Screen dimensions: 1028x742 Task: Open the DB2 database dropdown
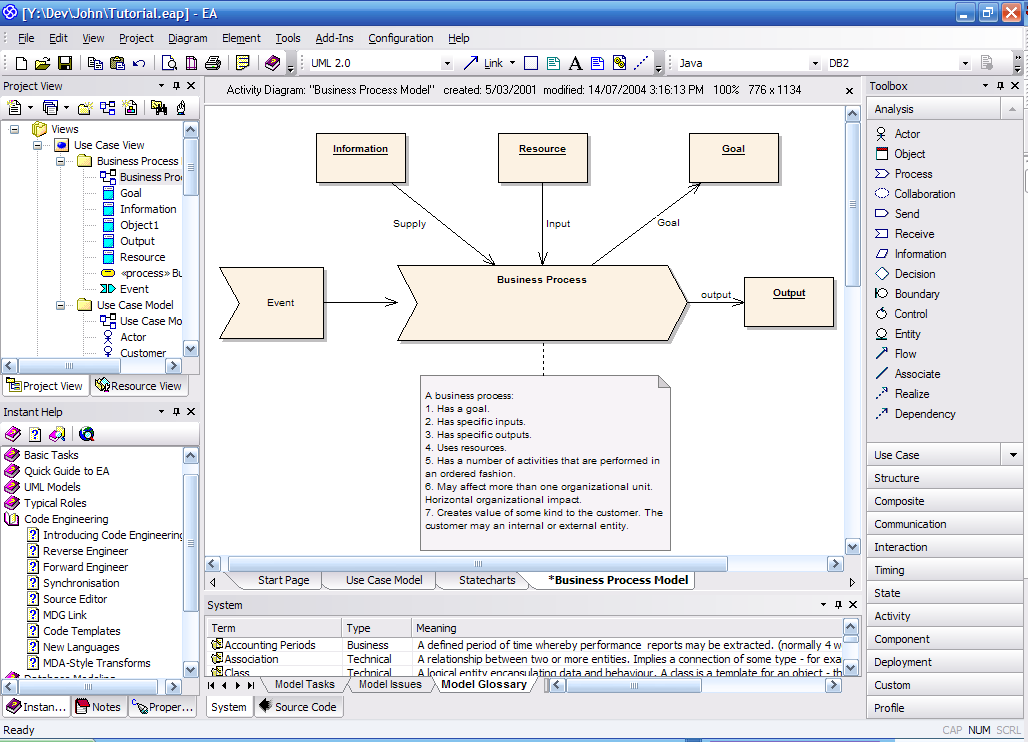coord(964,62)
